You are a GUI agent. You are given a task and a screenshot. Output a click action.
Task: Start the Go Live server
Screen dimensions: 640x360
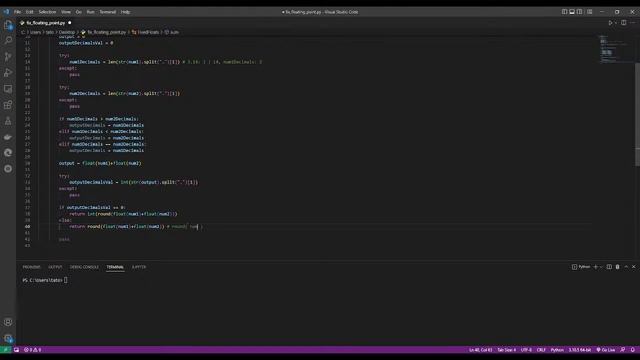tap(606, 350)
